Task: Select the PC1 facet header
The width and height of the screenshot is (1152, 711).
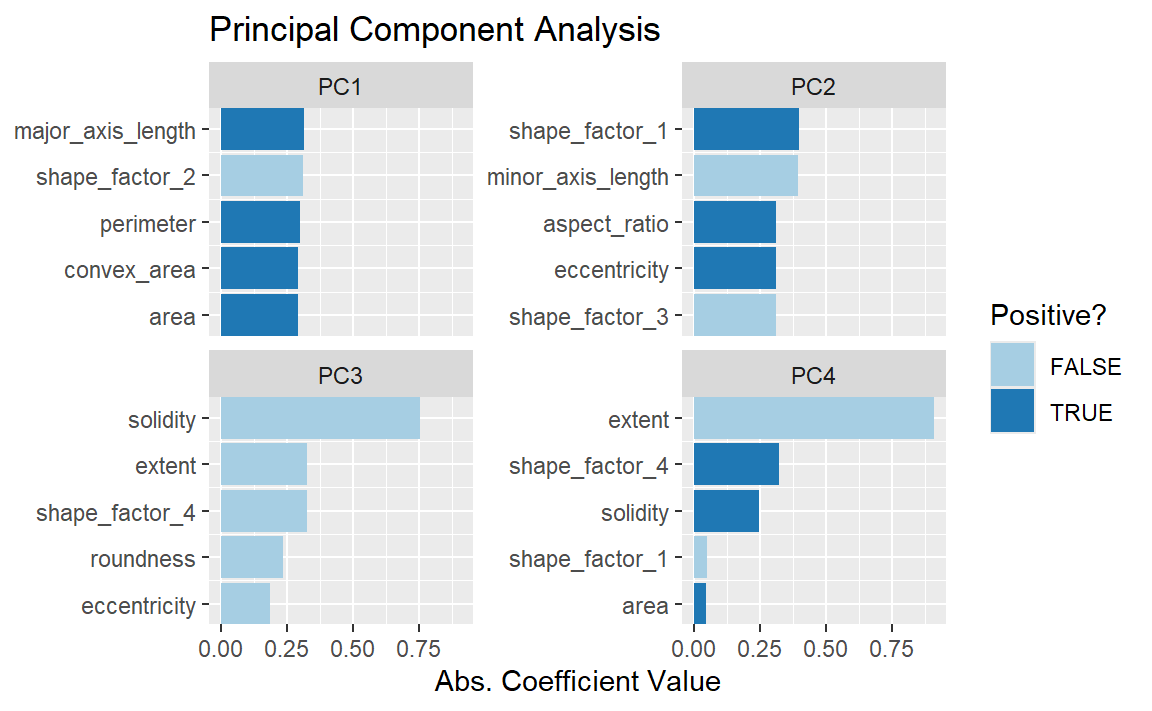Action: pyautogui.click(x=340, y=87)
